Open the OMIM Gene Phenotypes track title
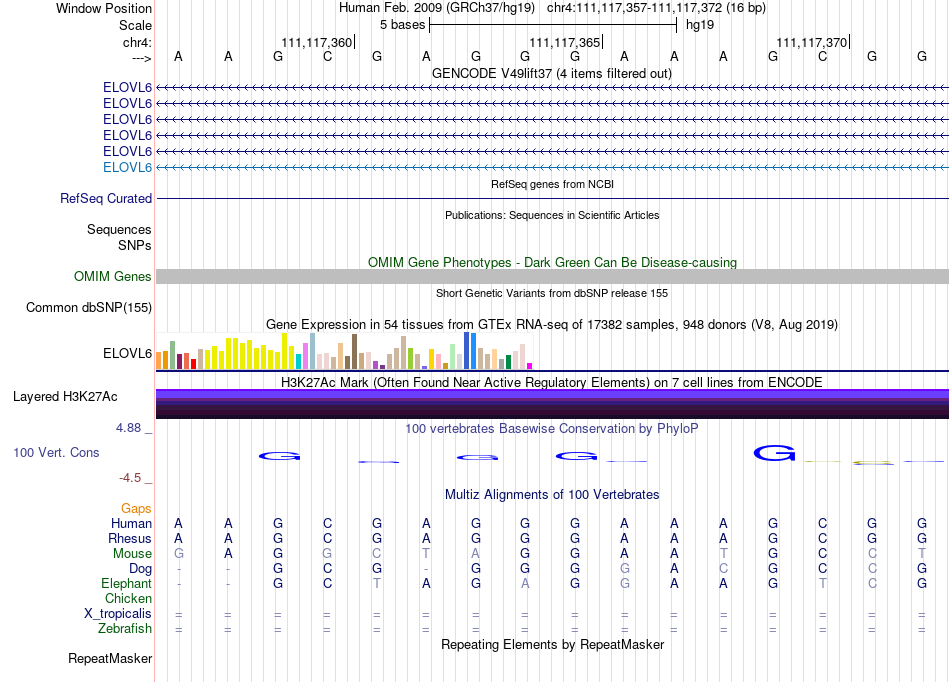The image size is (950, 682). [552, 262]
